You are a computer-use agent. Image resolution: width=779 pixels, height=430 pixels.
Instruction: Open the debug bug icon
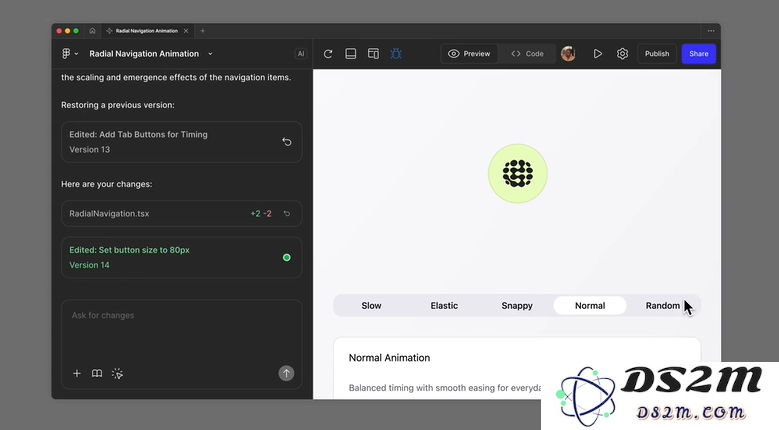click(x=396, y=54)
